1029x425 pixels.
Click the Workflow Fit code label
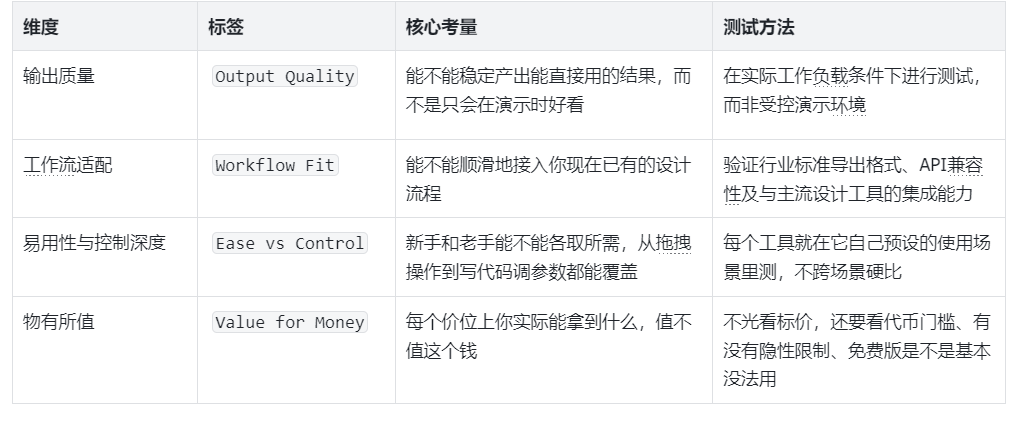(276, 166)
